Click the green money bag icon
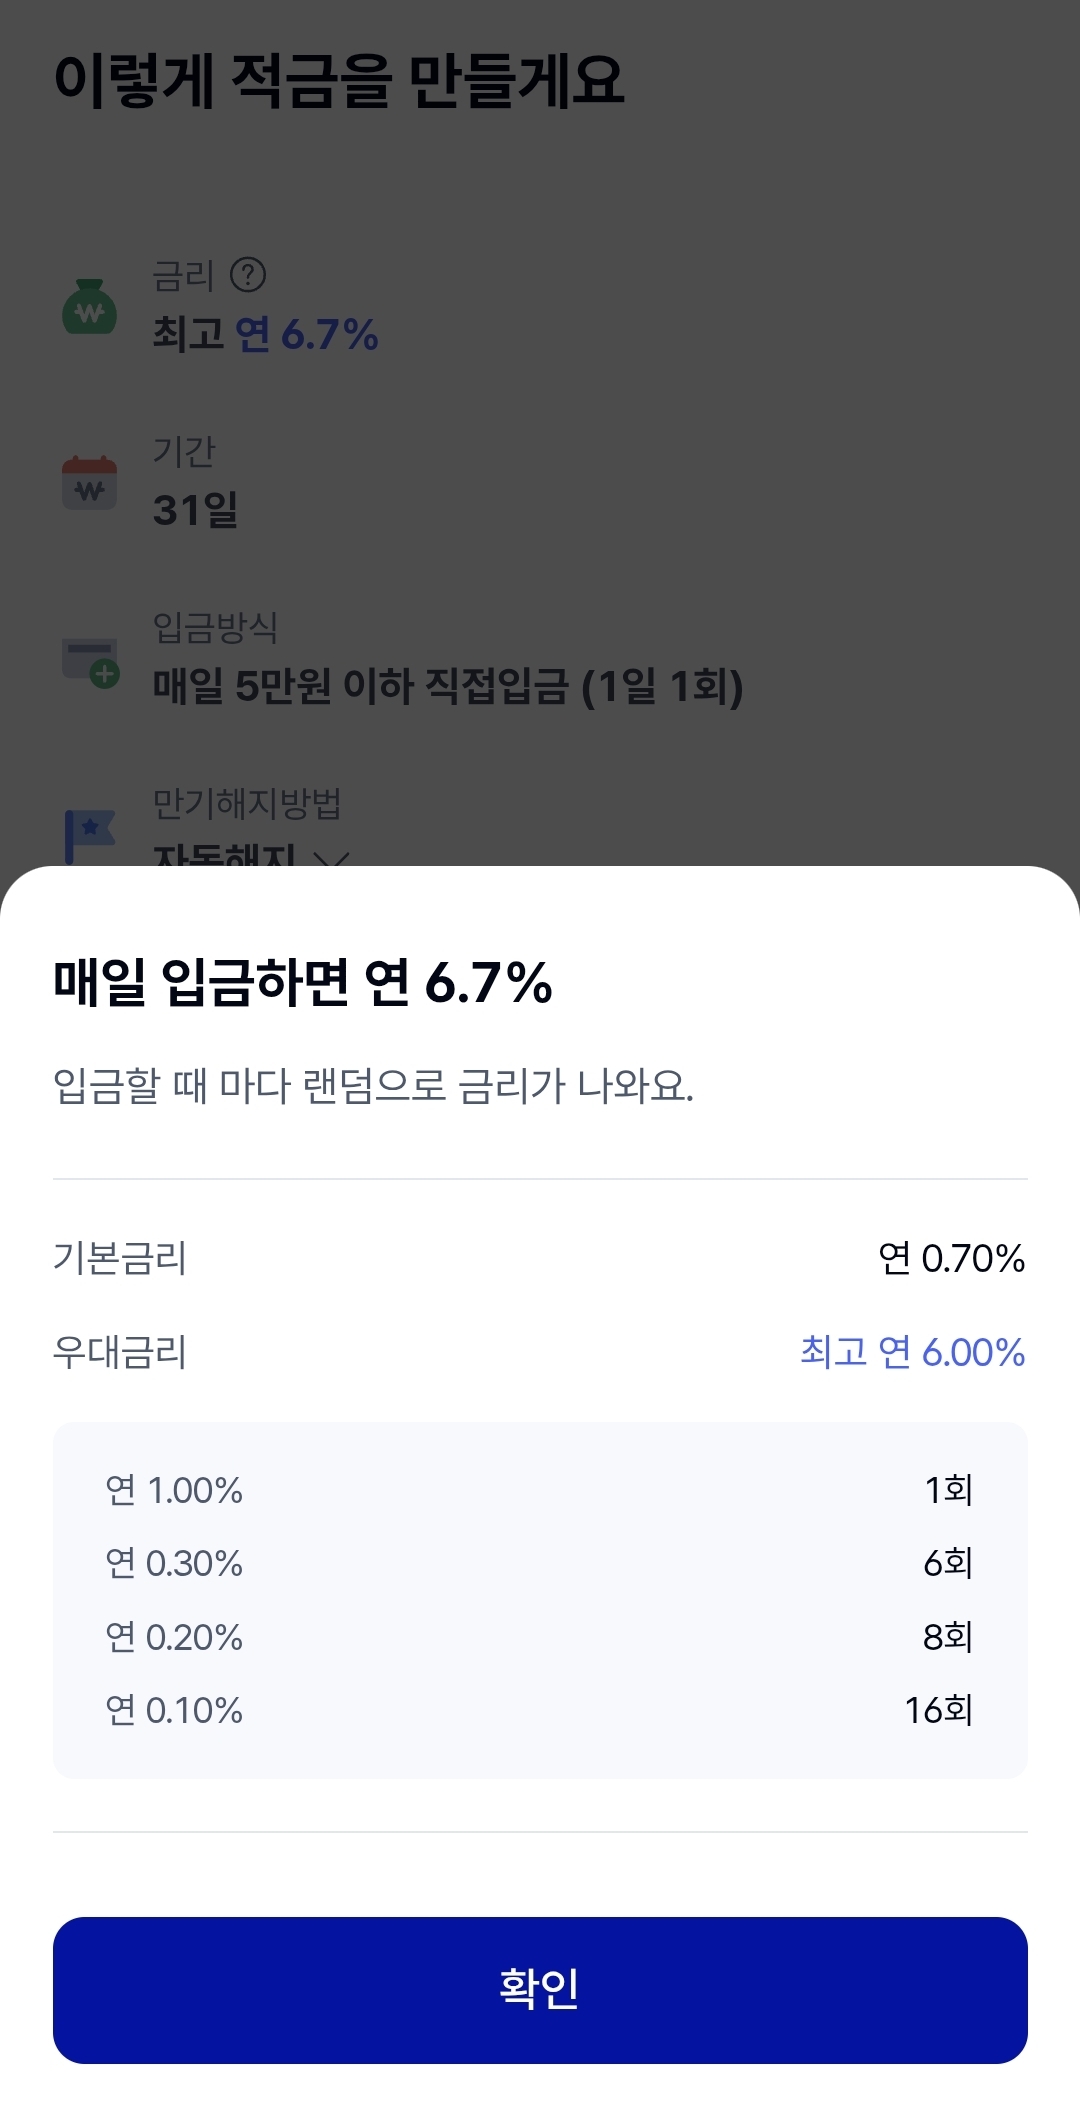1080x2127 pixels. (90, 307)
